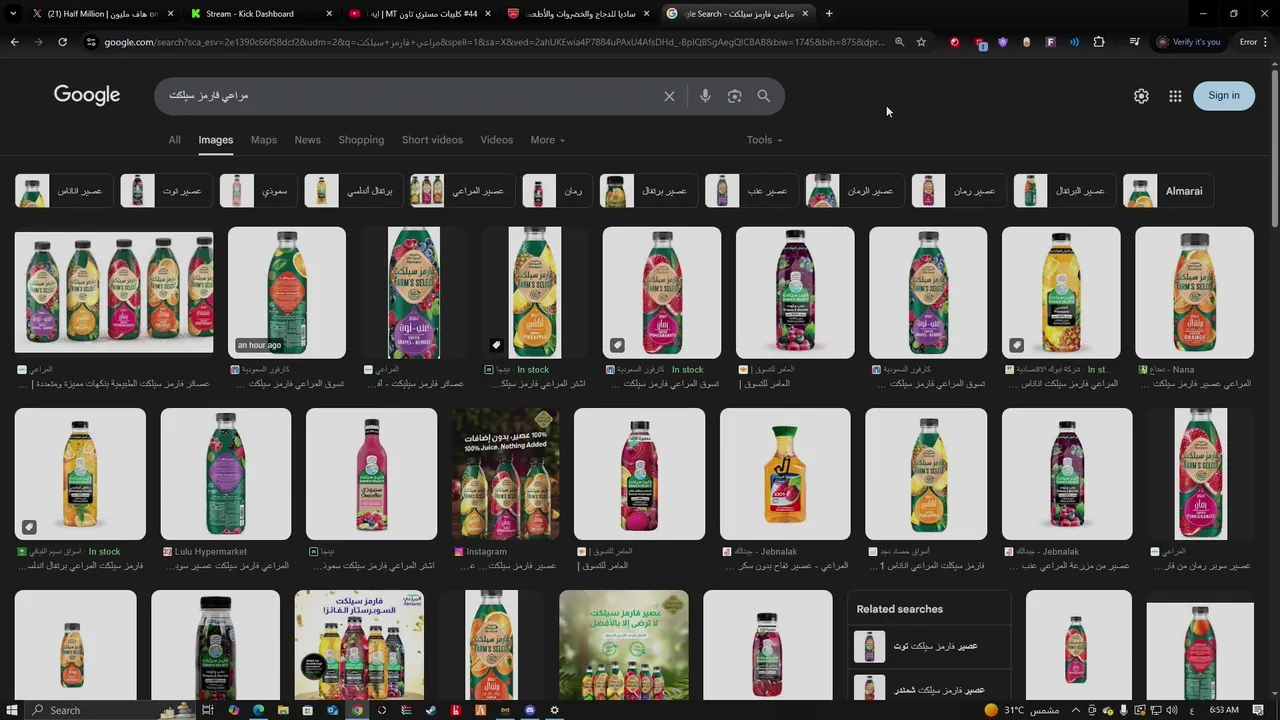The height and width of the screenshot is (720, 1280).
Task: Open Google quick settings gear icon
Action: point(1141,96)
